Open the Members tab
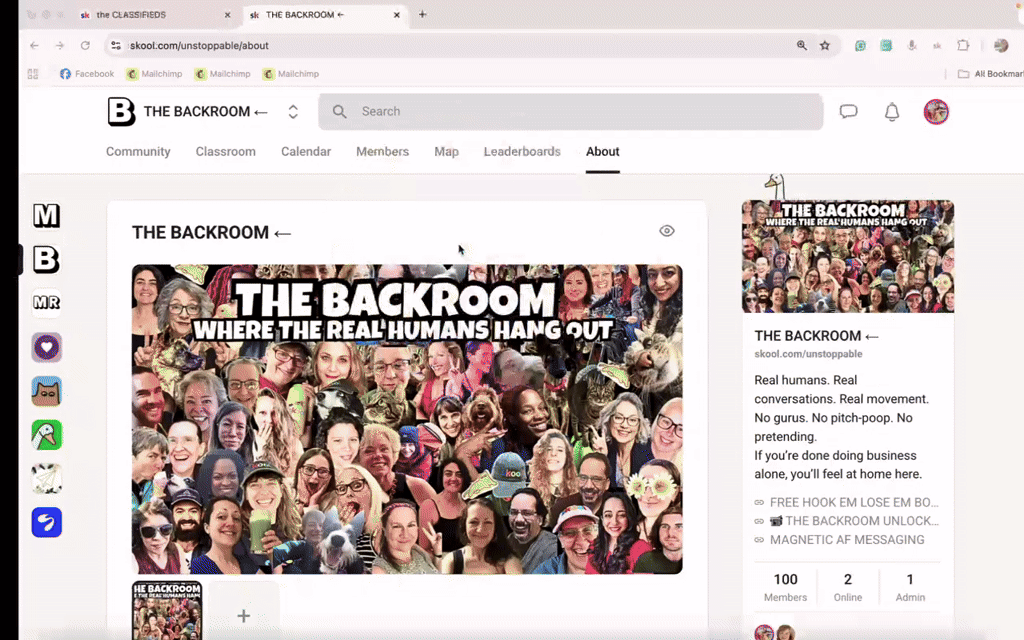This screenshot has width=1024, height=640. [382, 152]
